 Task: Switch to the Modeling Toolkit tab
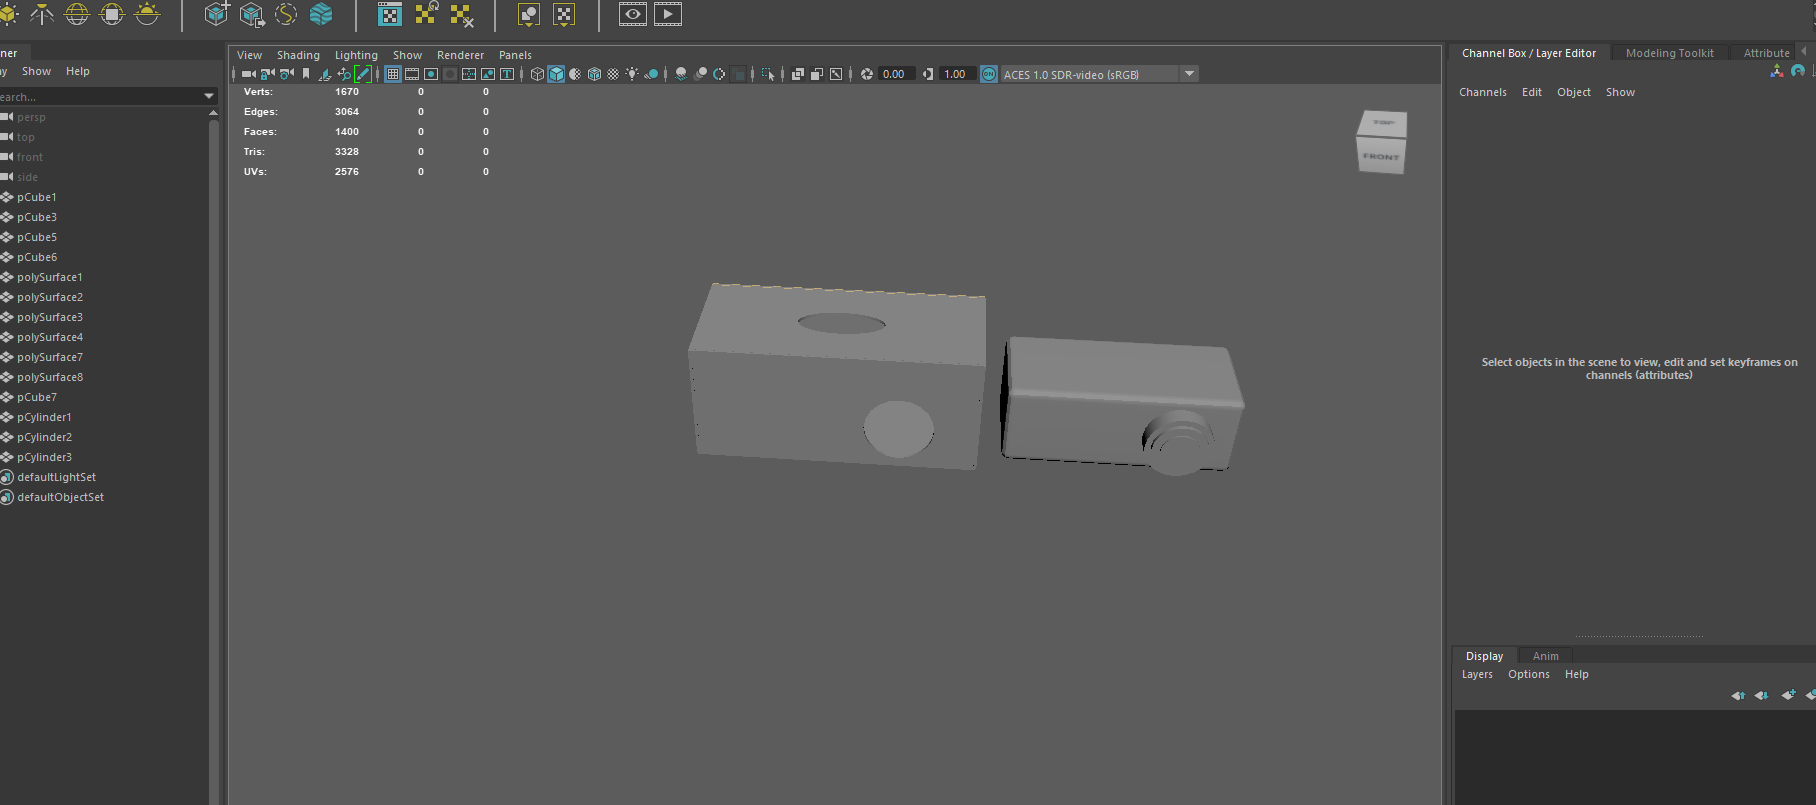click(x=1669, y=53)
